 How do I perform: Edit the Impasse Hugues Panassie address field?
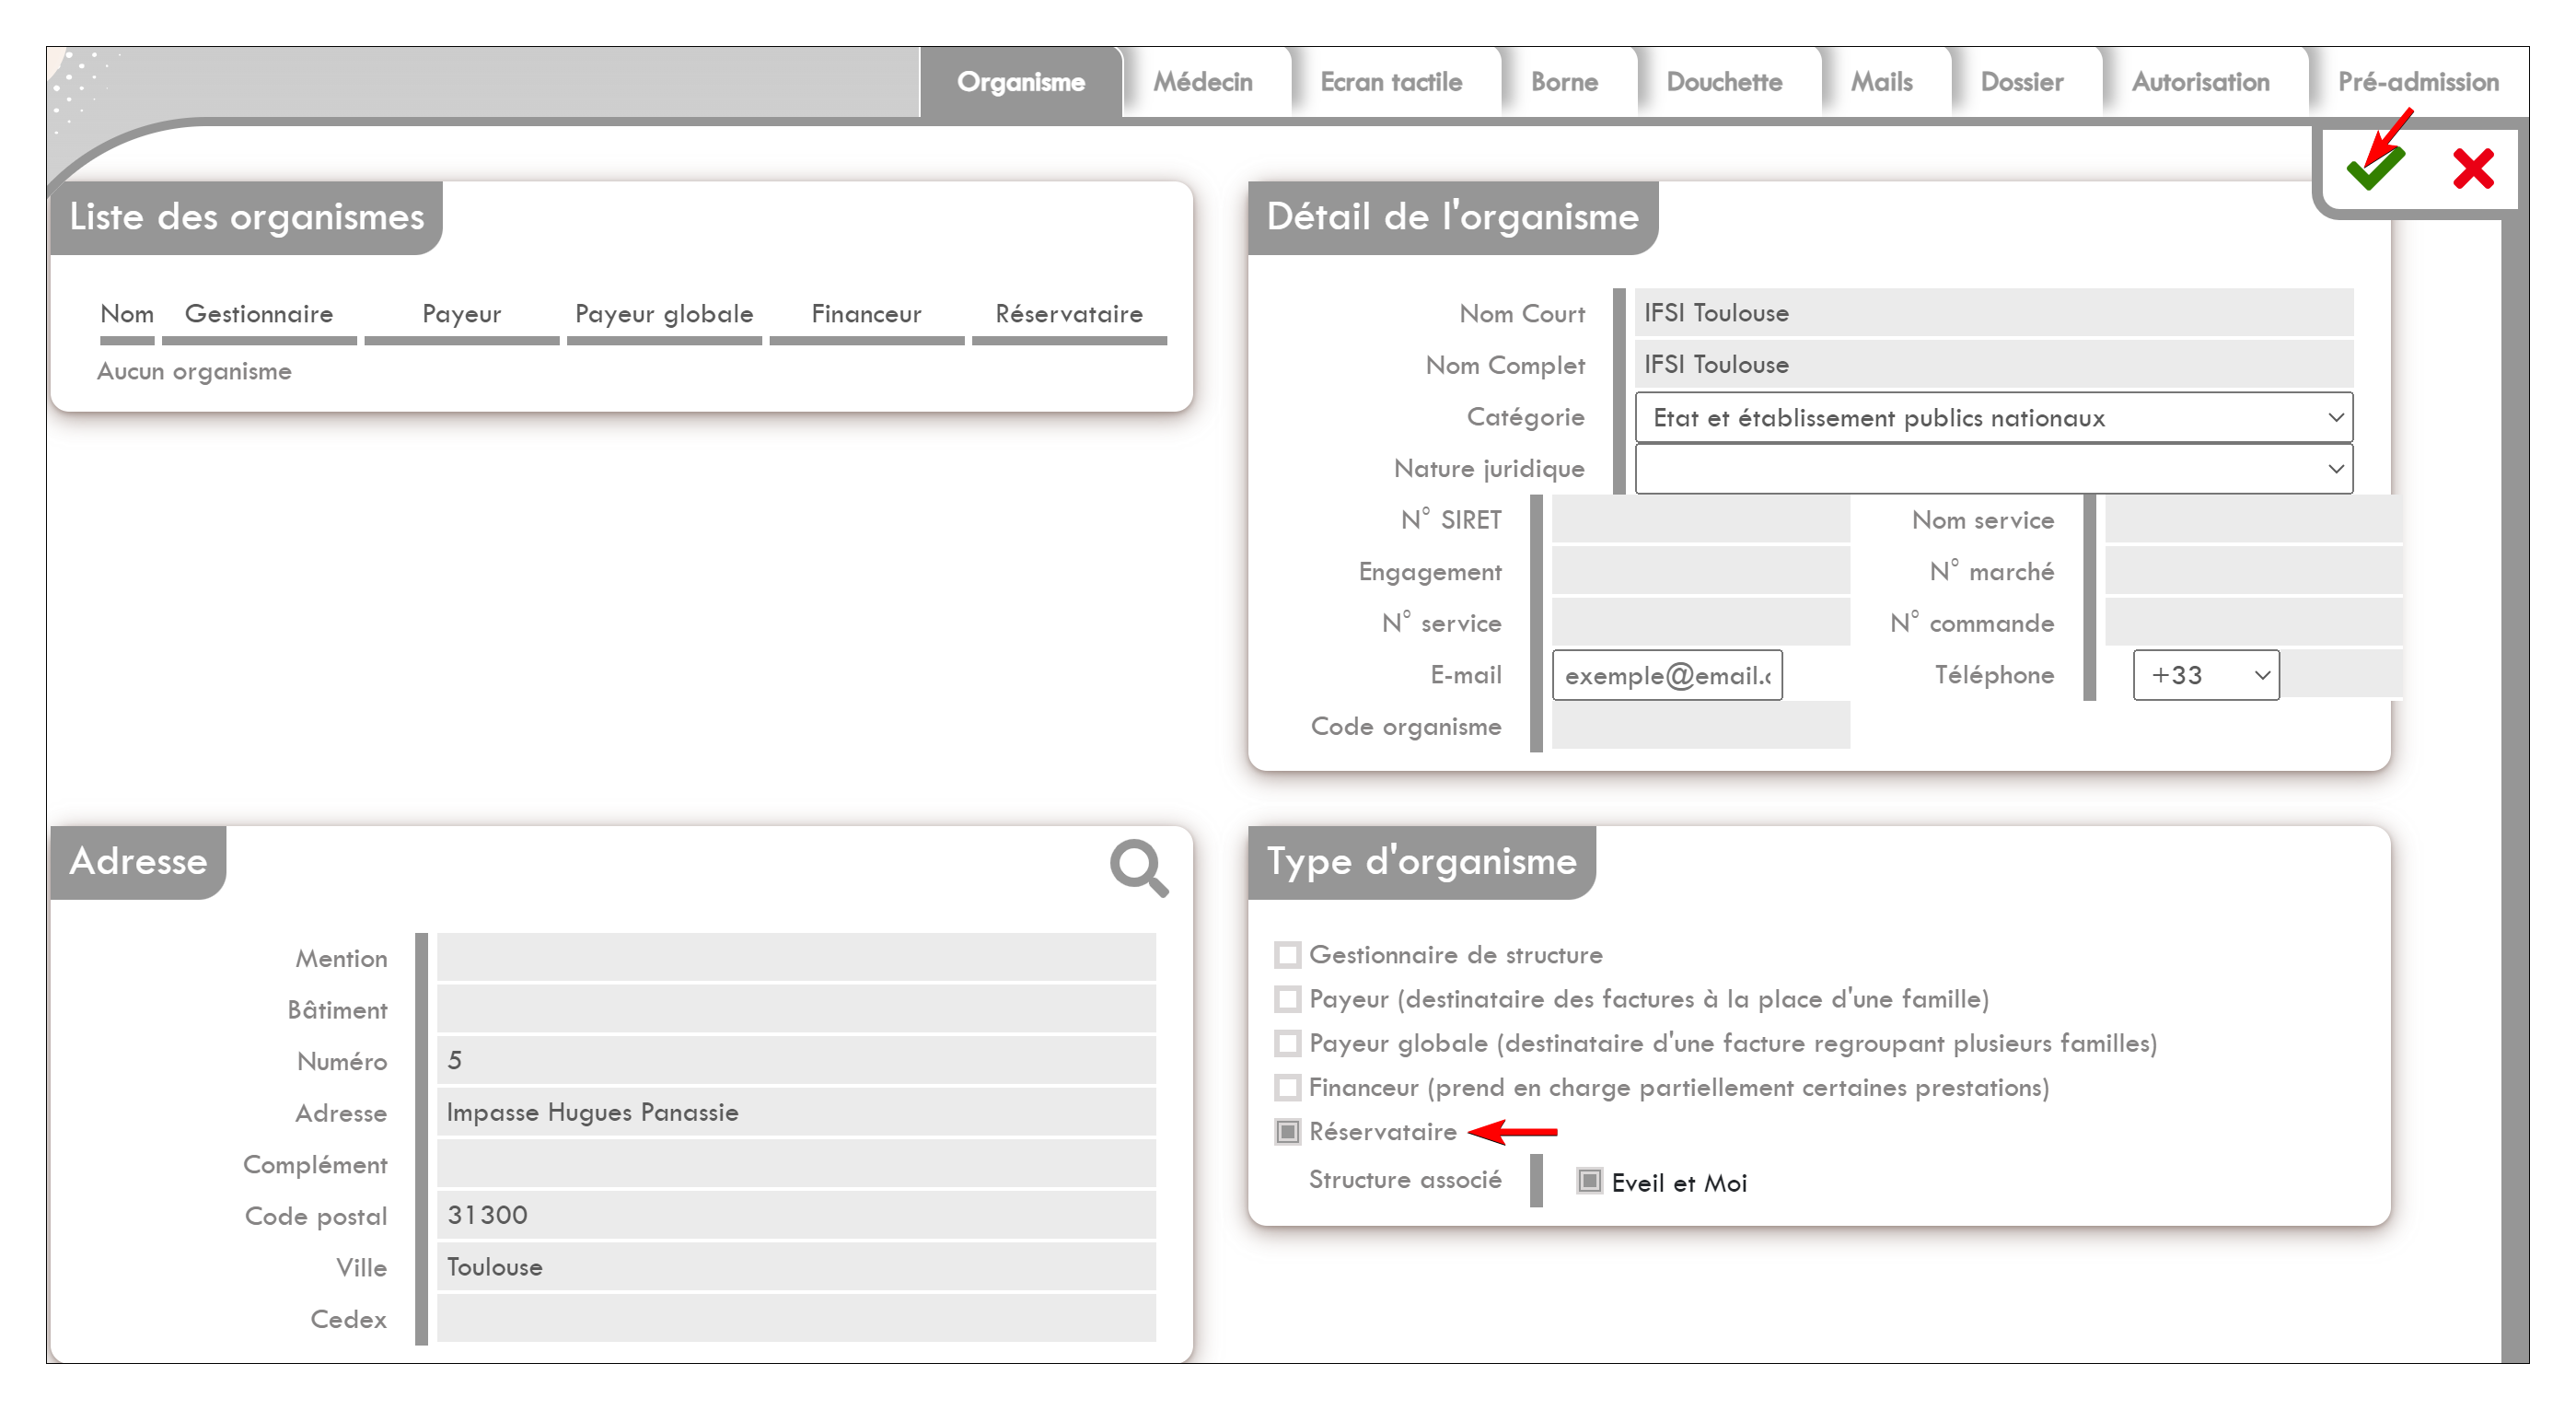(x=796, y=1113)
